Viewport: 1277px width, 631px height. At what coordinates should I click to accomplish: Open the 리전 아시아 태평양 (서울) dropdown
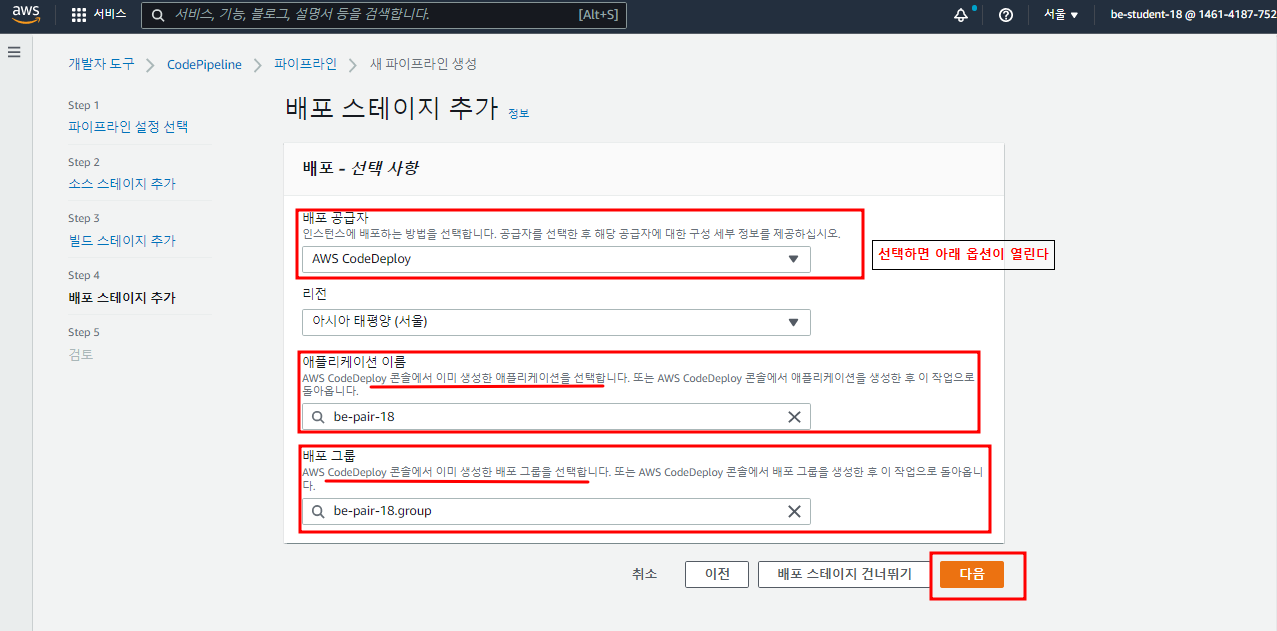(x=556, y=322)
